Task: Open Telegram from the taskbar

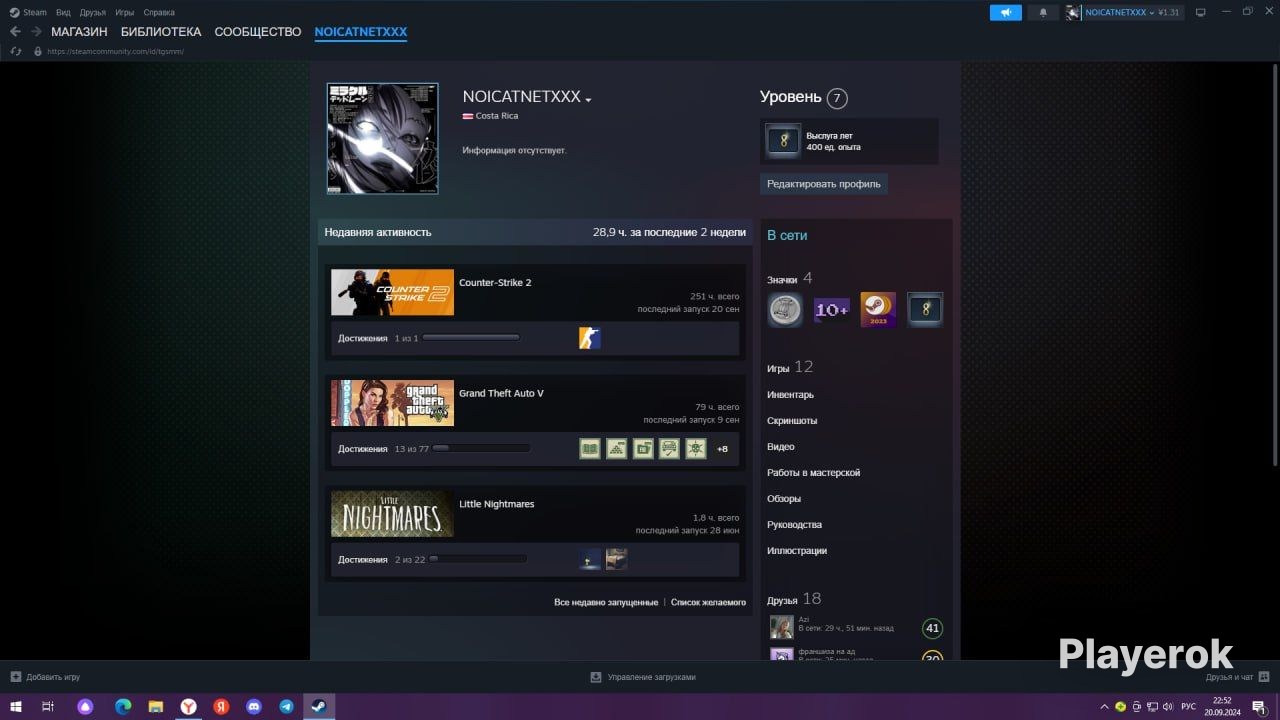Action: point(287,706)
